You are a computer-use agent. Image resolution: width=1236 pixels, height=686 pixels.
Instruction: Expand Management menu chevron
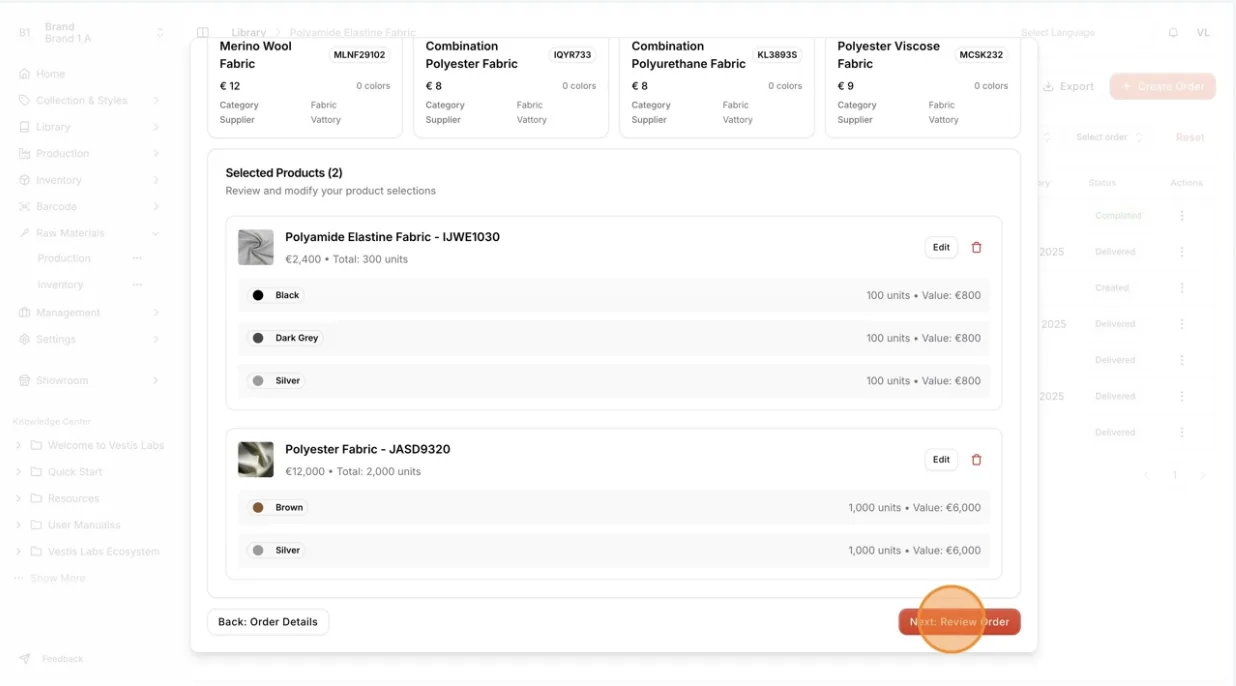[x=156, y=312]
